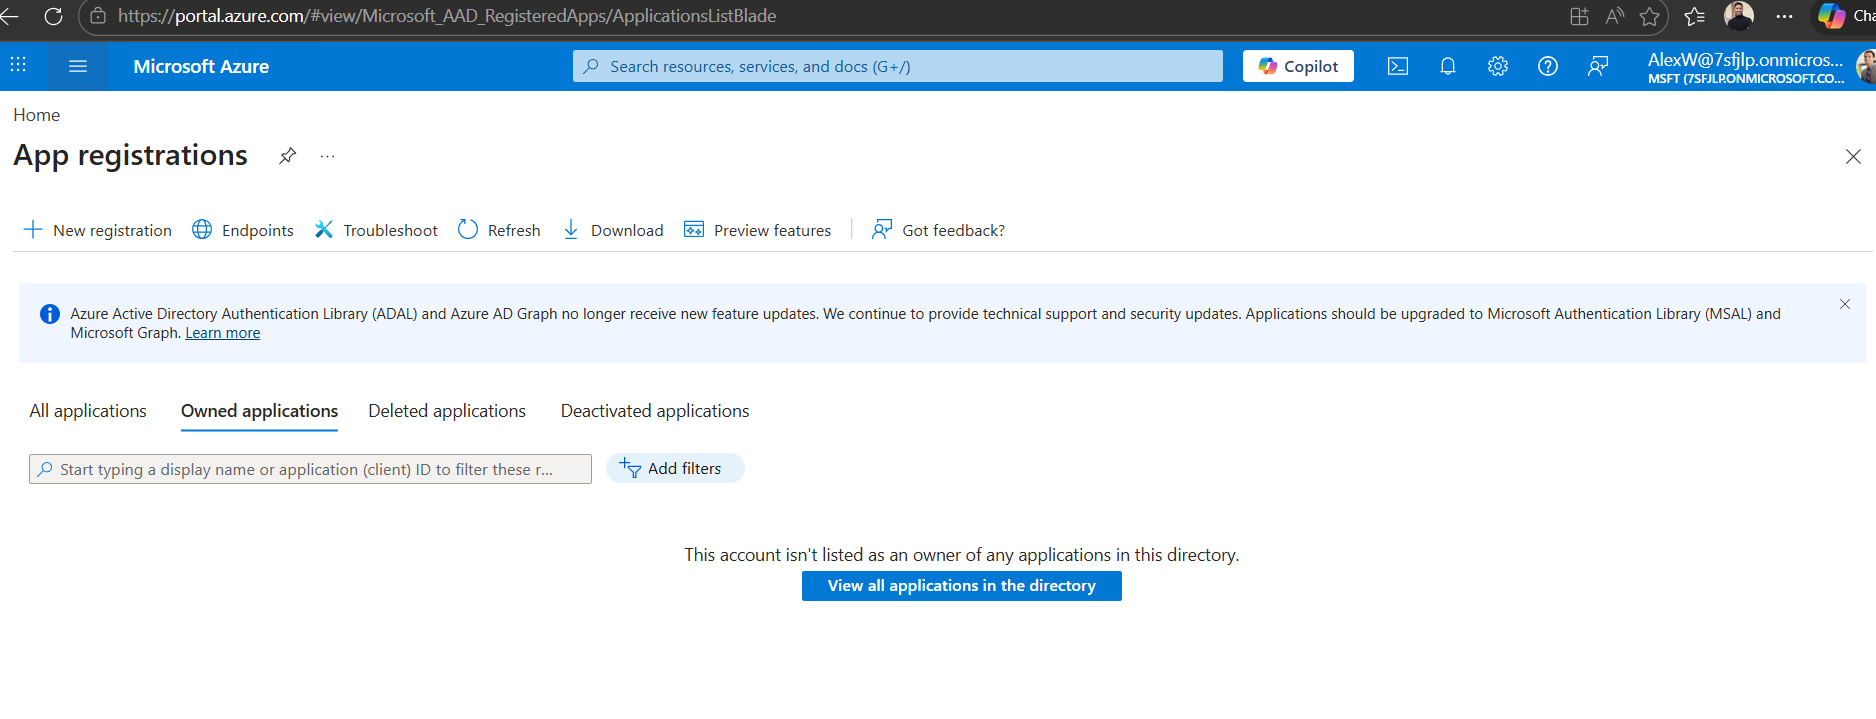This screenshot has width=1876, height=719.
Task: Click the browser address bar URL
Action: pyautogui.click(x=446, y=16)
